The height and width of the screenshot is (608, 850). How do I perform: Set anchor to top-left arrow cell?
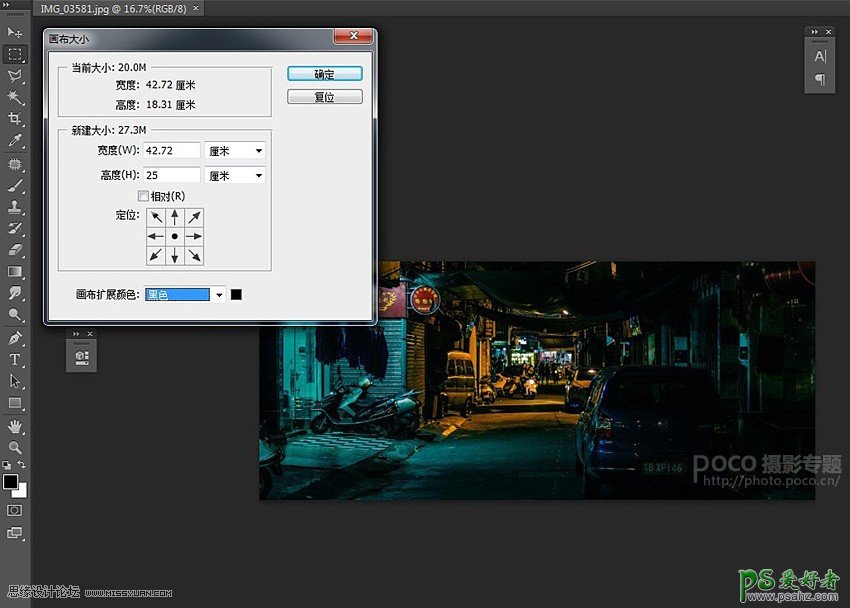point(156,217)
